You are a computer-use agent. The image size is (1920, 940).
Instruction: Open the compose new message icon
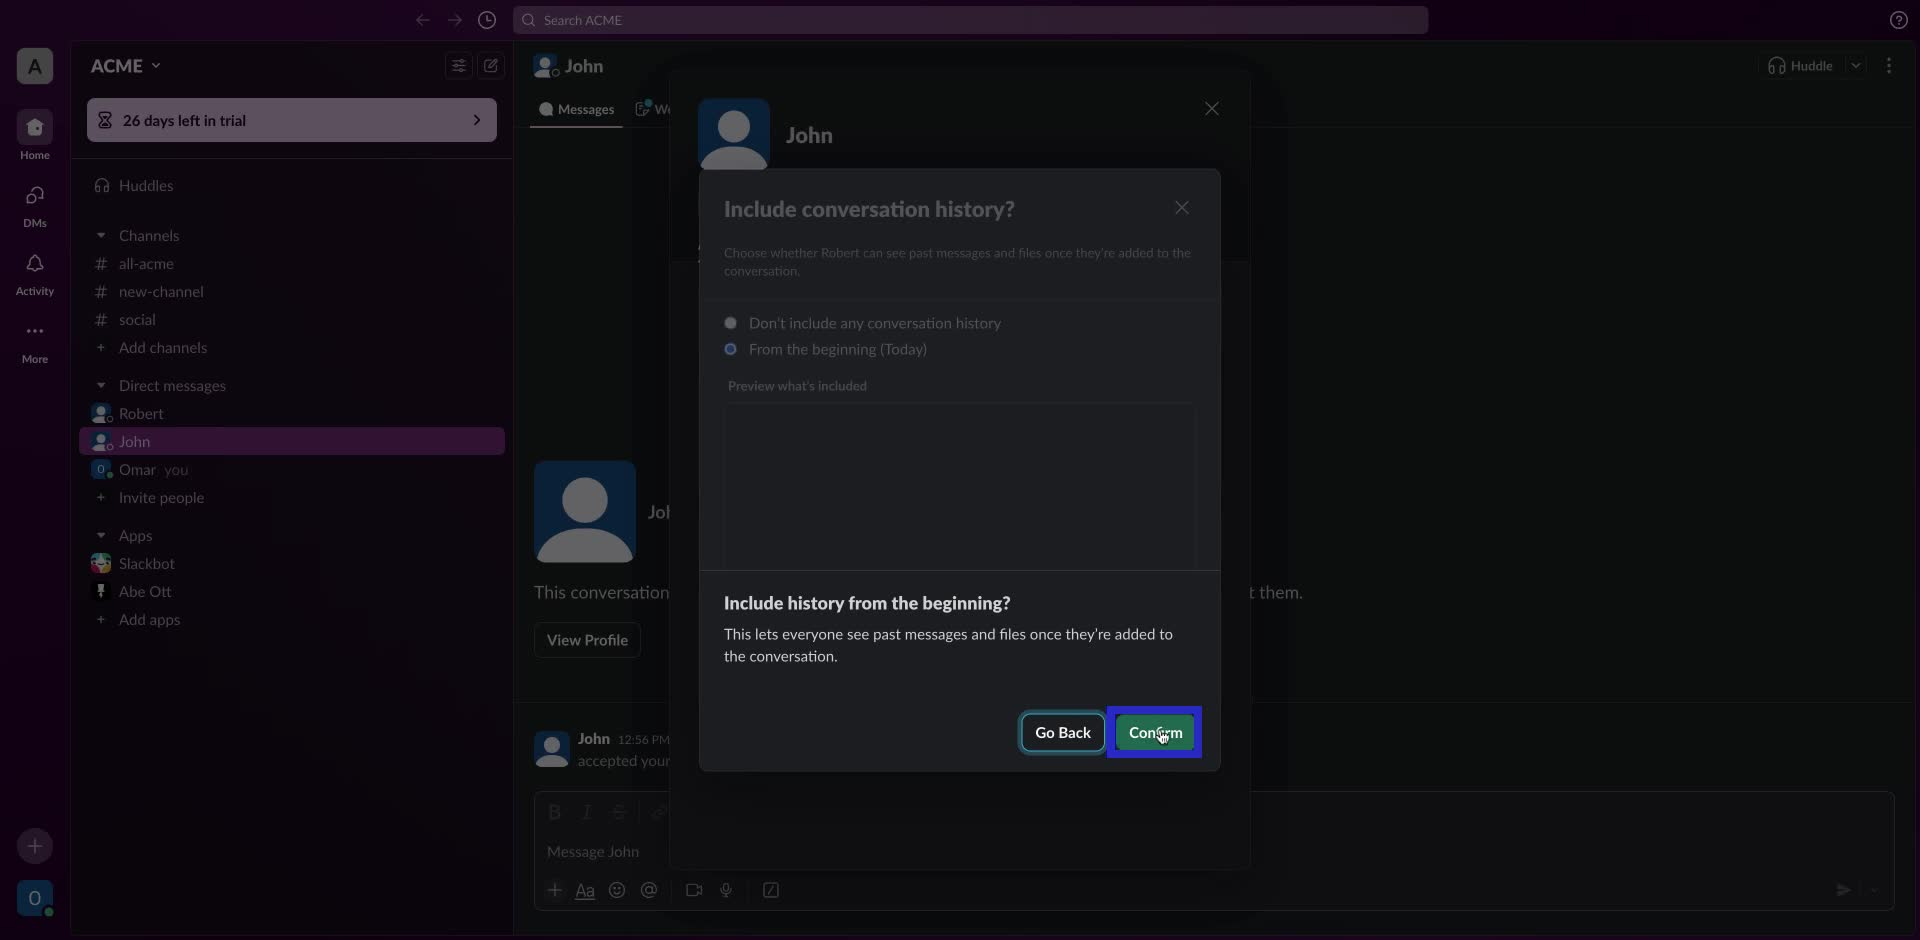coord(490,65)
